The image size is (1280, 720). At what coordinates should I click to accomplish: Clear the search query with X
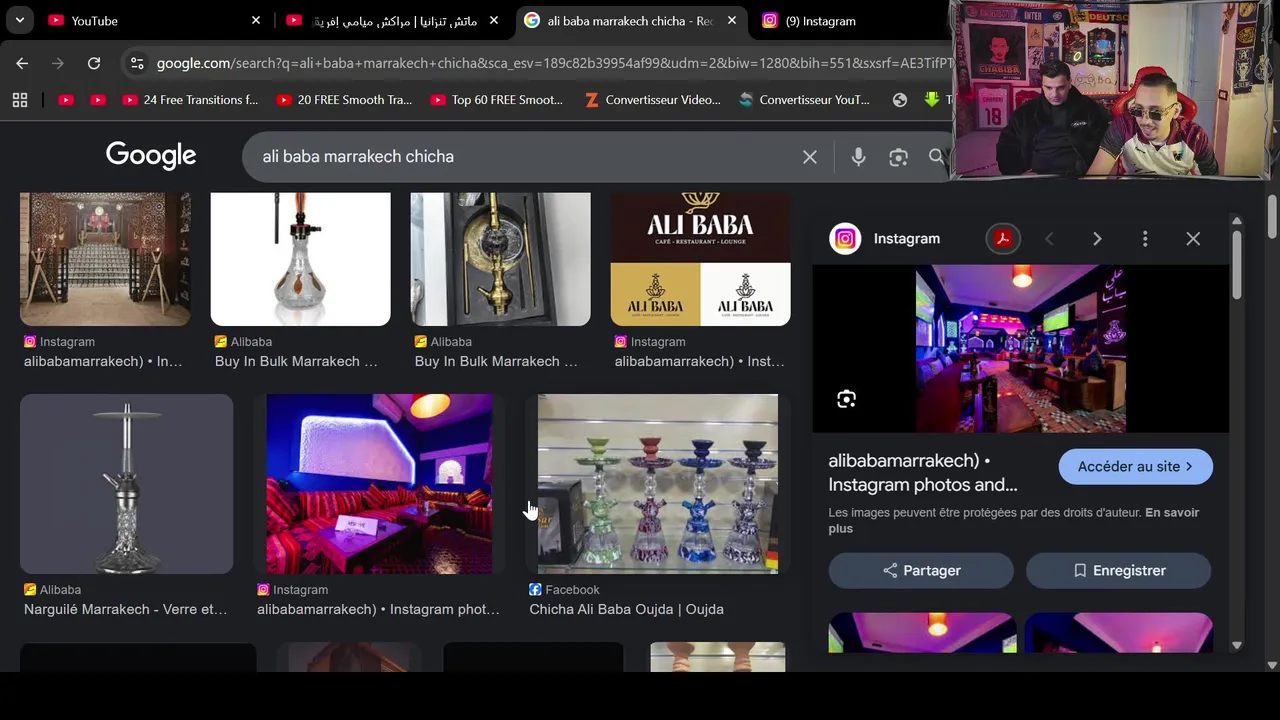[810, 157]
